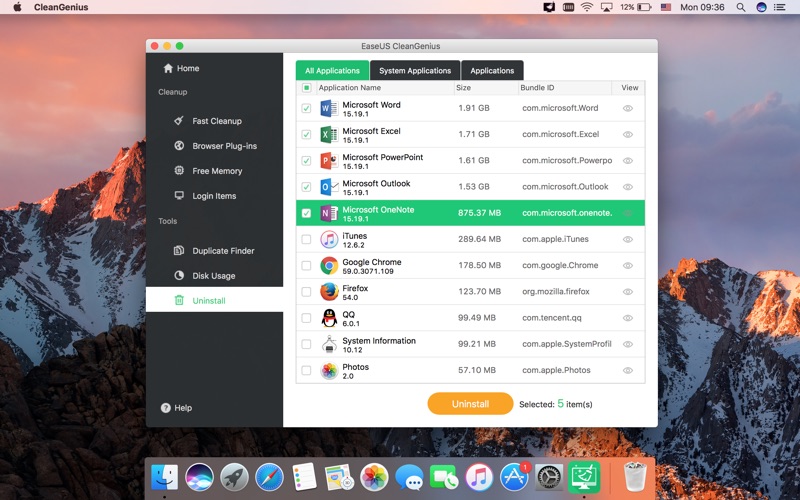Uncheck Microsoft PowerPoint checkbox

(x=306, y=161)
